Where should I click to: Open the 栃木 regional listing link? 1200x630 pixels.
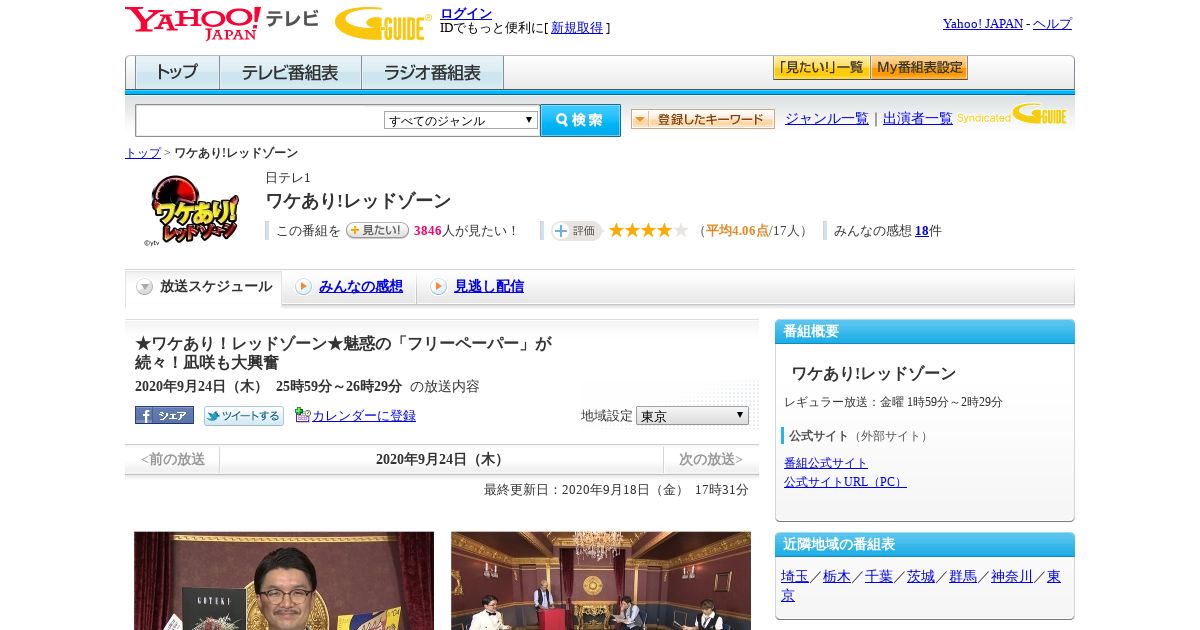click(837, 576)
